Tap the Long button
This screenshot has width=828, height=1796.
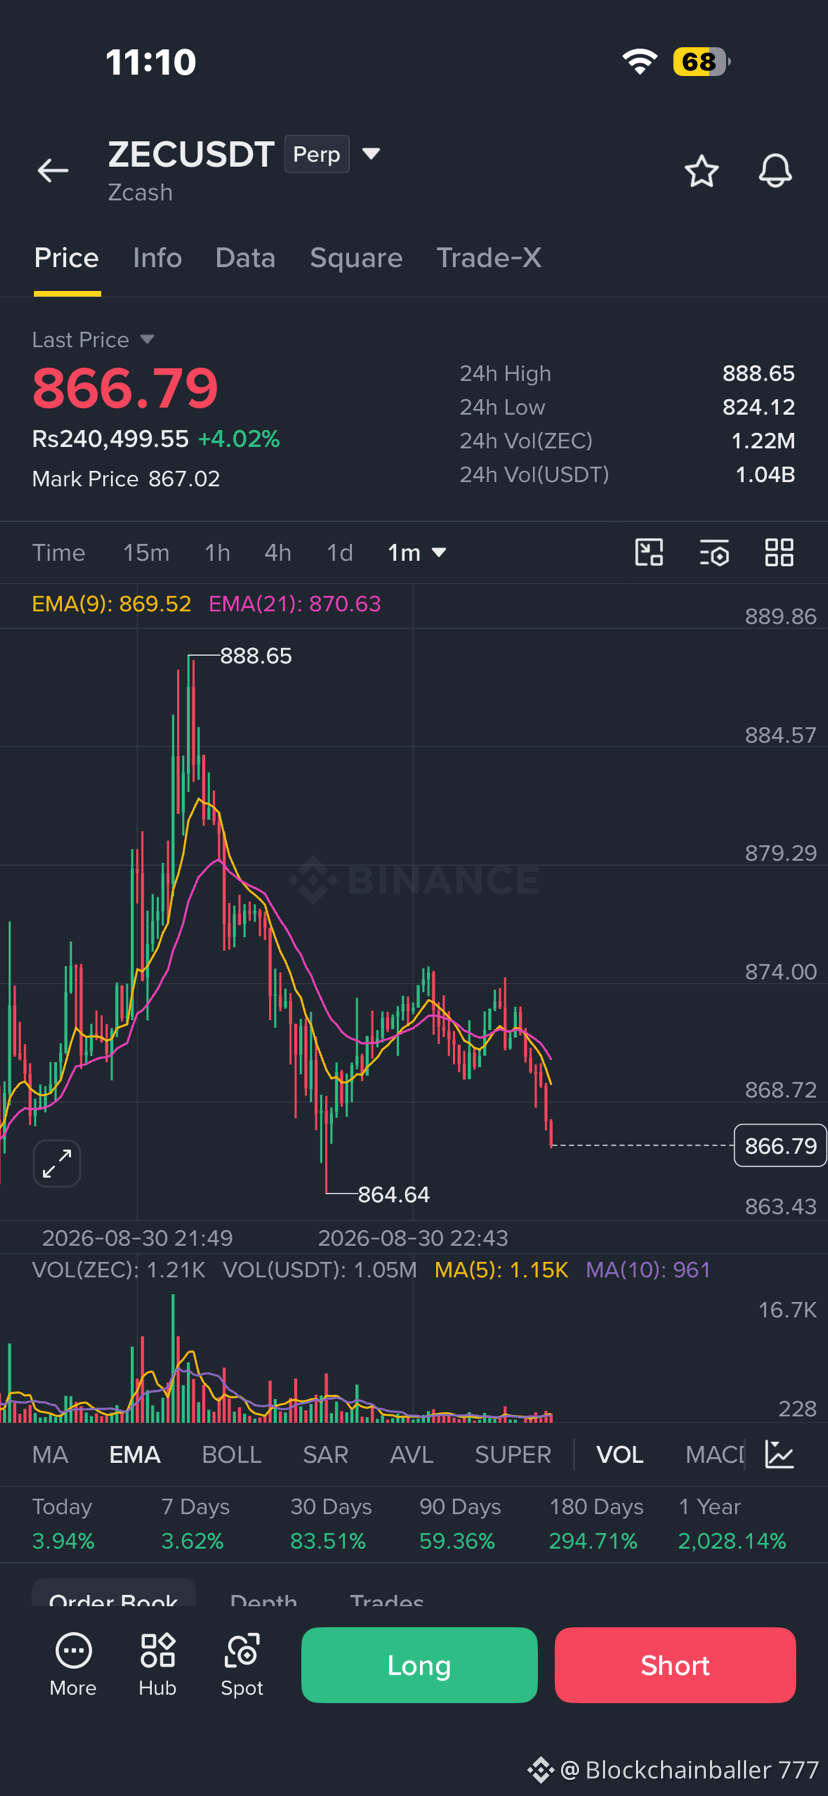coord(419,1665)
